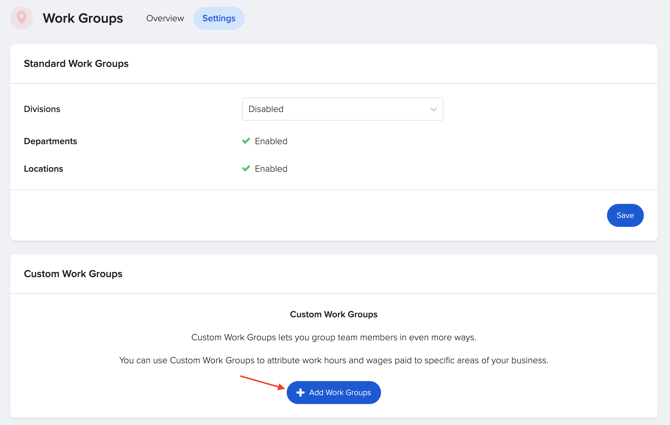
Task: Click the plus icon in Add Work Groups
Action: [x=300, y=393]
